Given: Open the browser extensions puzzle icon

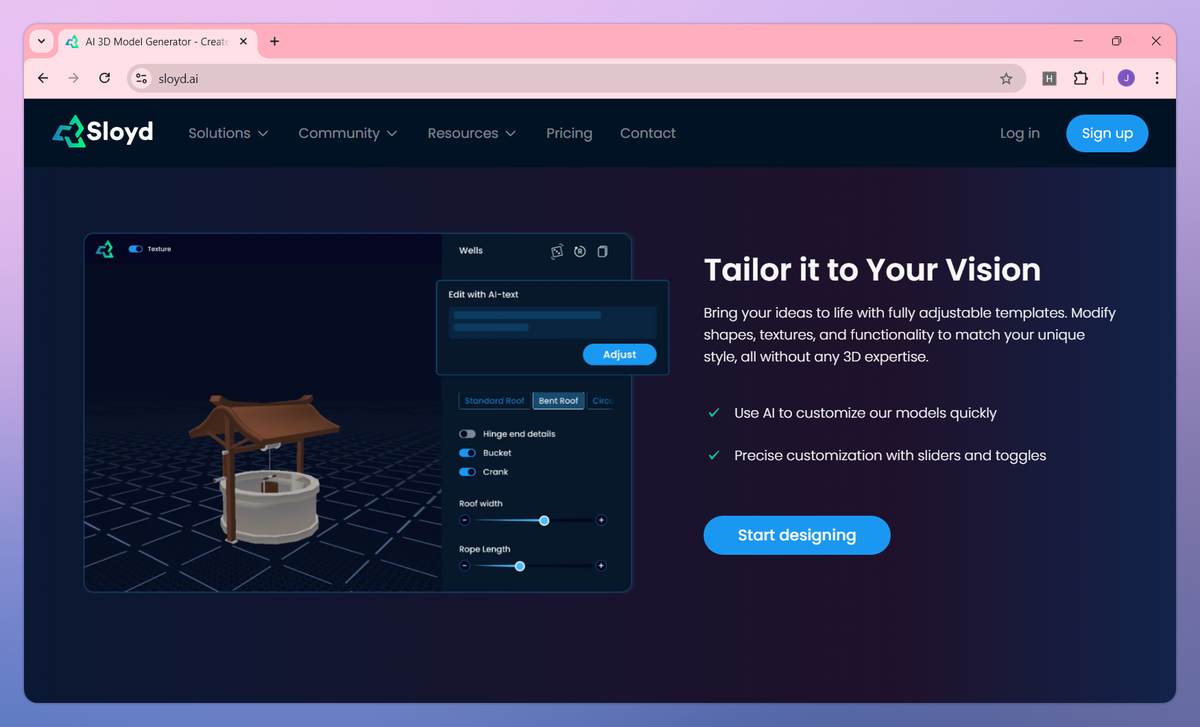Looking at the screenshot, I should 1080,78.
